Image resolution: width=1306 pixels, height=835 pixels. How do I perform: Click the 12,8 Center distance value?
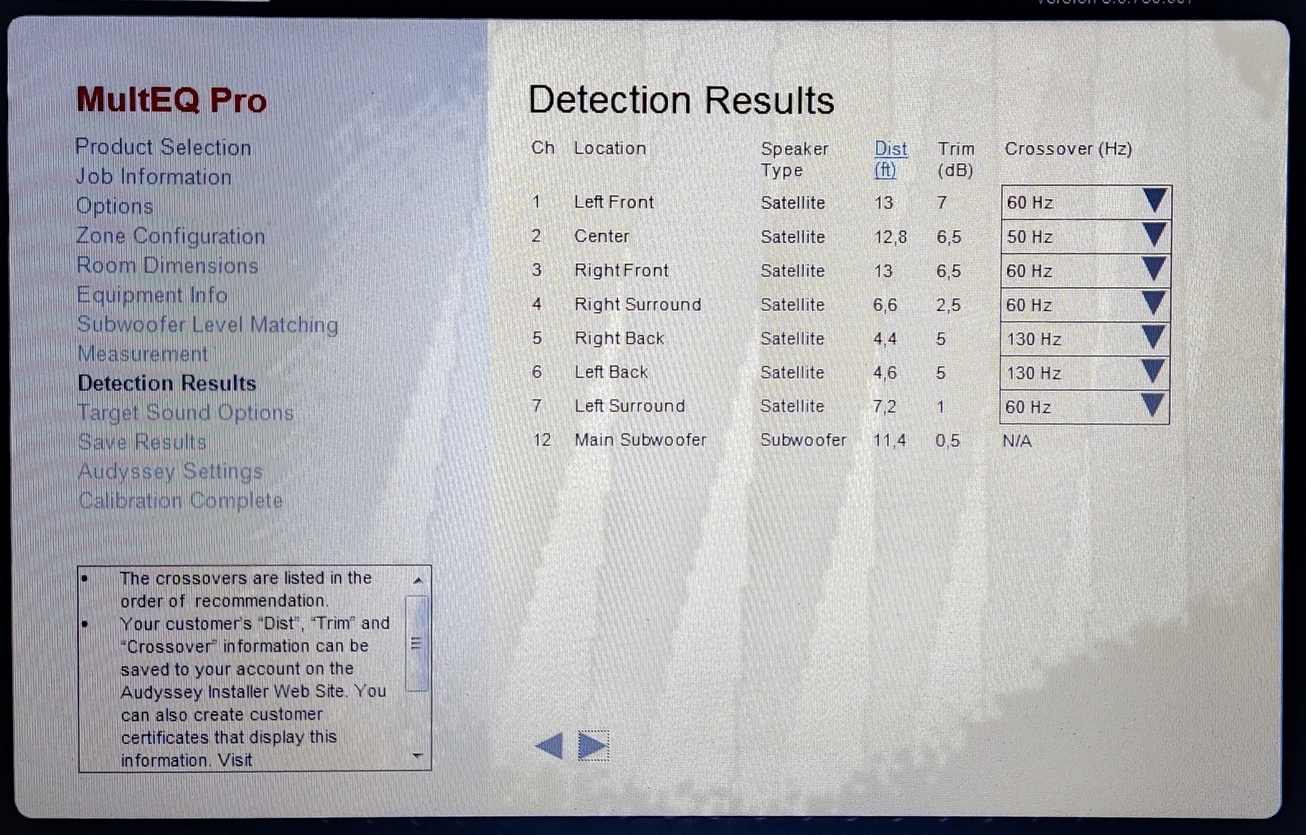[890, 237]
